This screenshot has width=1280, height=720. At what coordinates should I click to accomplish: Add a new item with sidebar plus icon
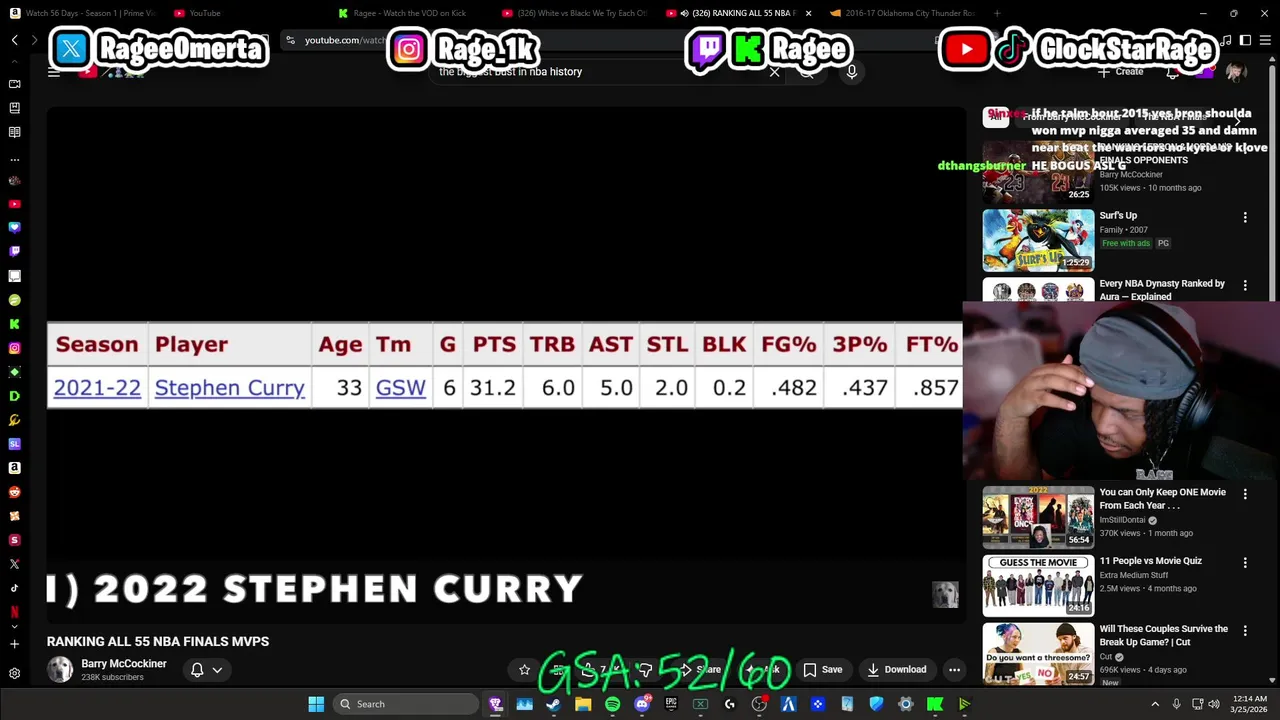point(14,644)
